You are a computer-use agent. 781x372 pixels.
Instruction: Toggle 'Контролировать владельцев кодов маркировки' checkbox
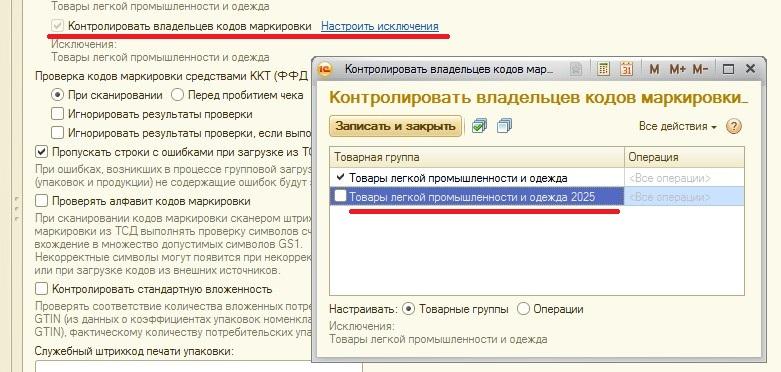tap(58, 26)
